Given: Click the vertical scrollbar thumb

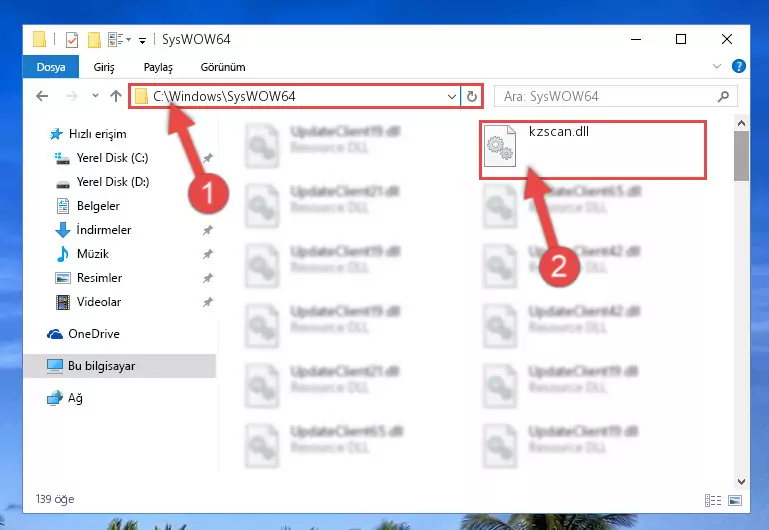Looking at the screenshot, I should click(741, 156).
